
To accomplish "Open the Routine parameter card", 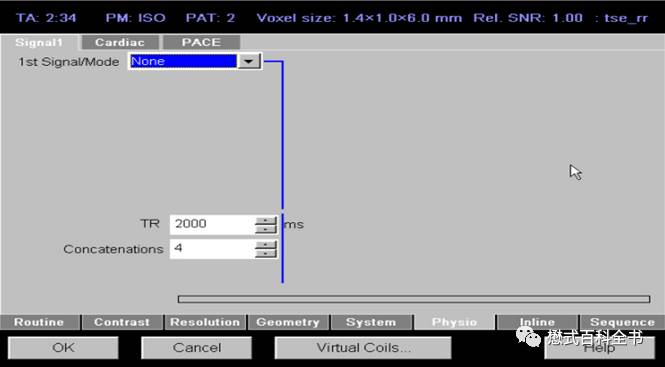I will [x=39, y=322].
